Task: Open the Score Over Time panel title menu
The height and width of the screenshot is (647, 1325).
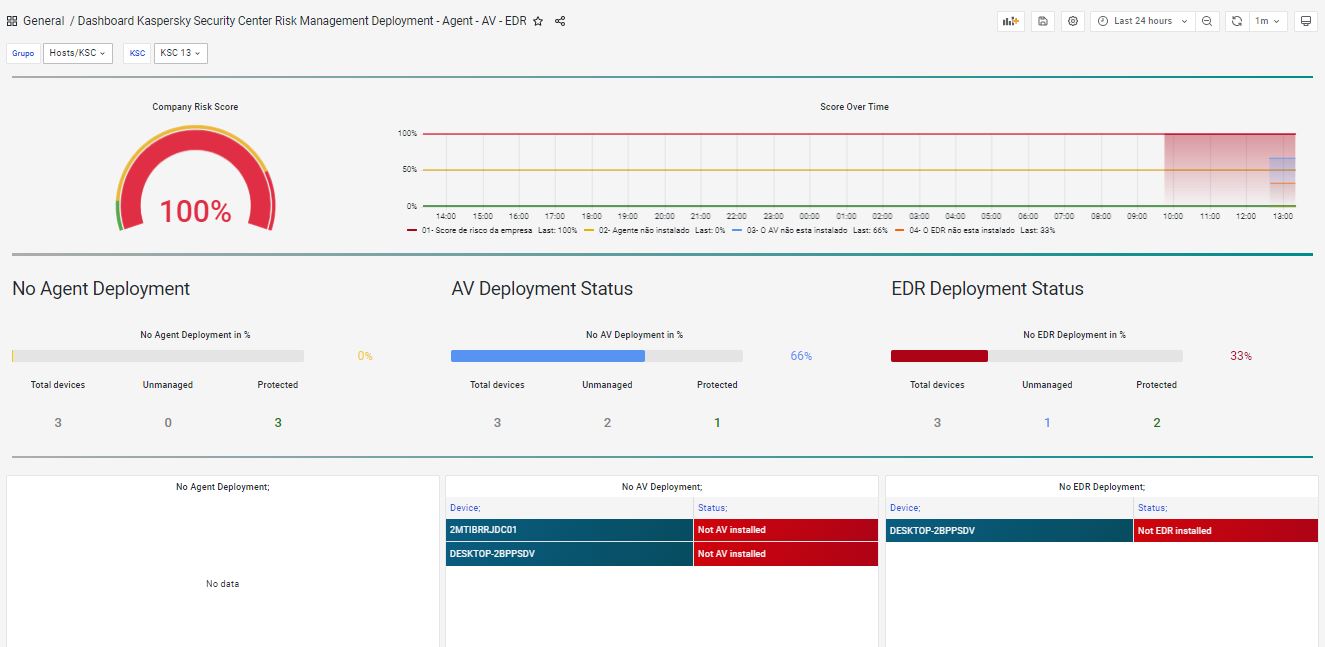Action: (854, 107)
